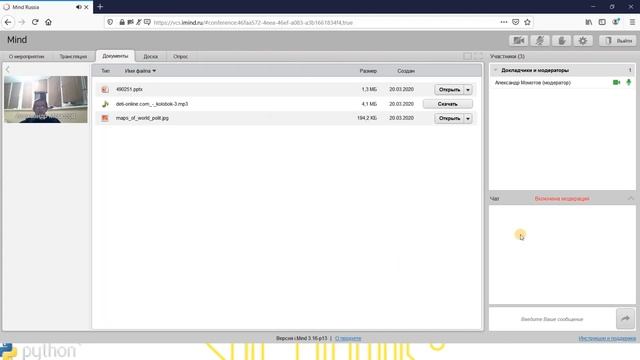
Task: Open the Firefox account icon
Action: pos(616,22)
